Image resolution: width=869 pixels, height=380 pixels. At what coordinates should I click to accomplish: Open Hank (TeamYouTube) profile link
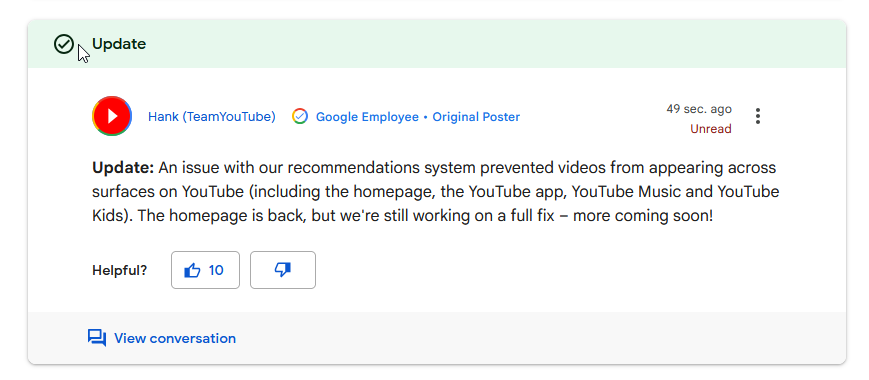pos(212,117)
